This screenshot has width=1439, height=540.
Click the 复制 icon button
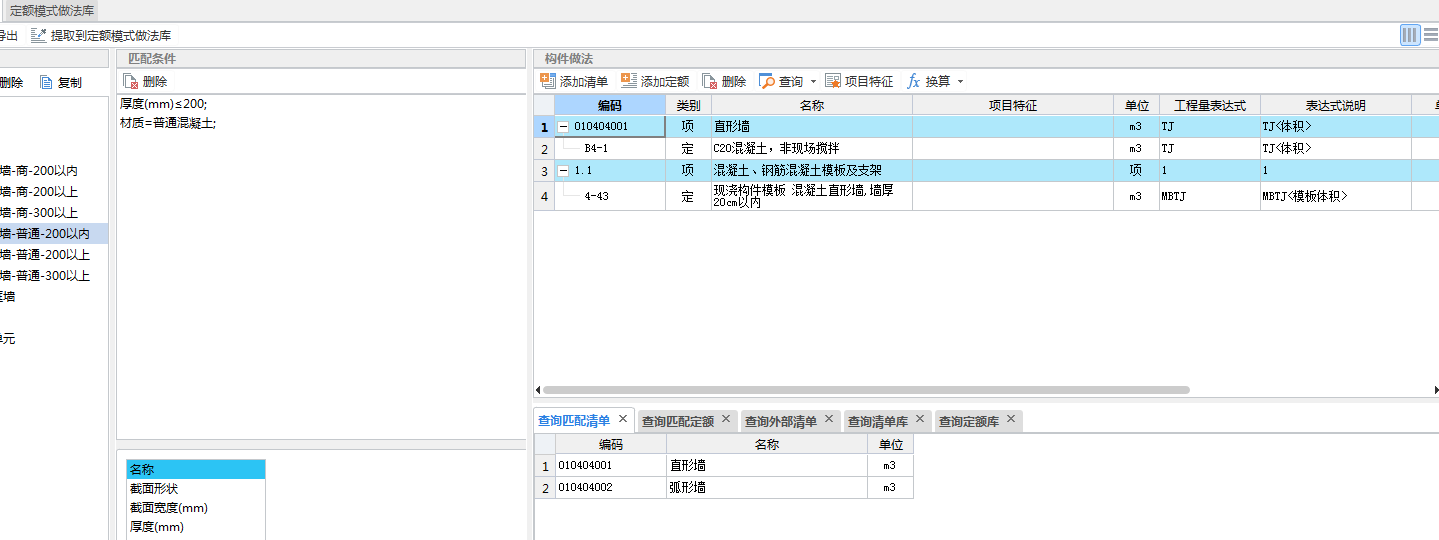[60, 82]
